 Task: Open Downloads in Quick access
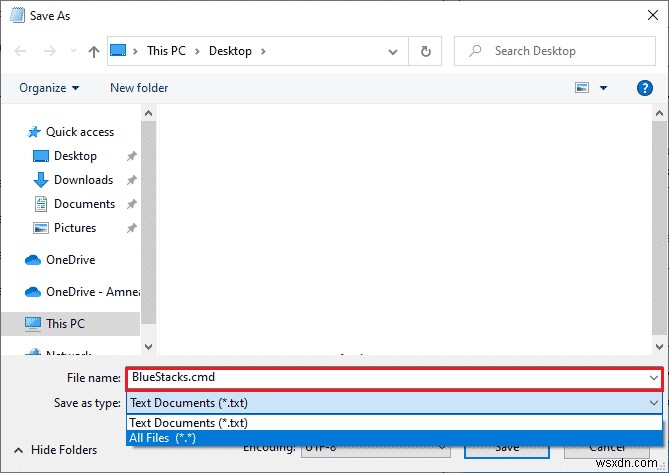click(x=84, y=180)
